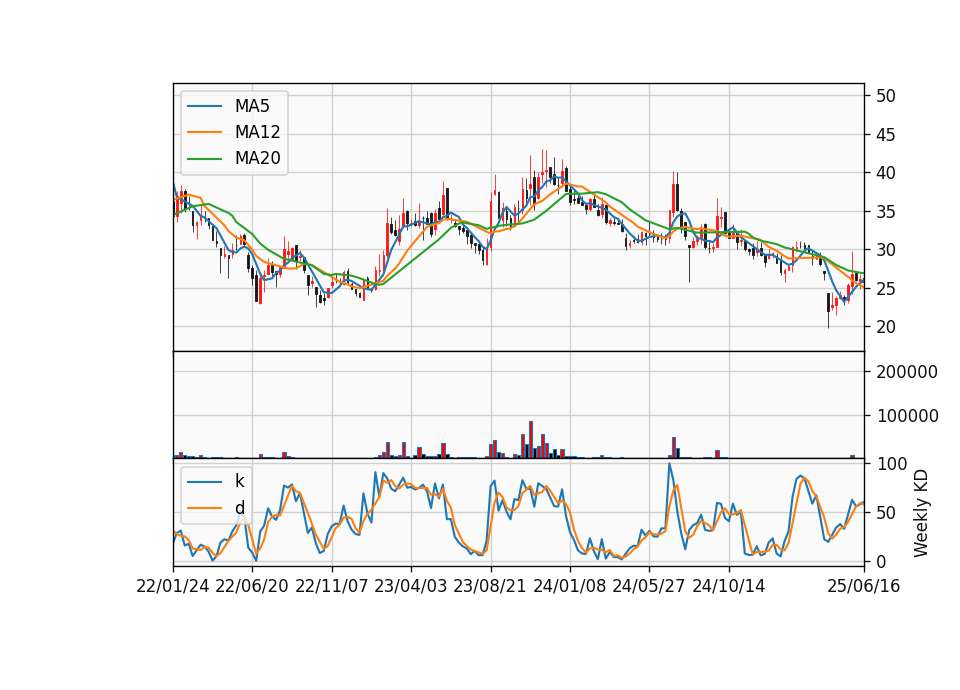The image size is (960, 690).
Task: Click the date label 22/11/07
Action: pos(332,586)
